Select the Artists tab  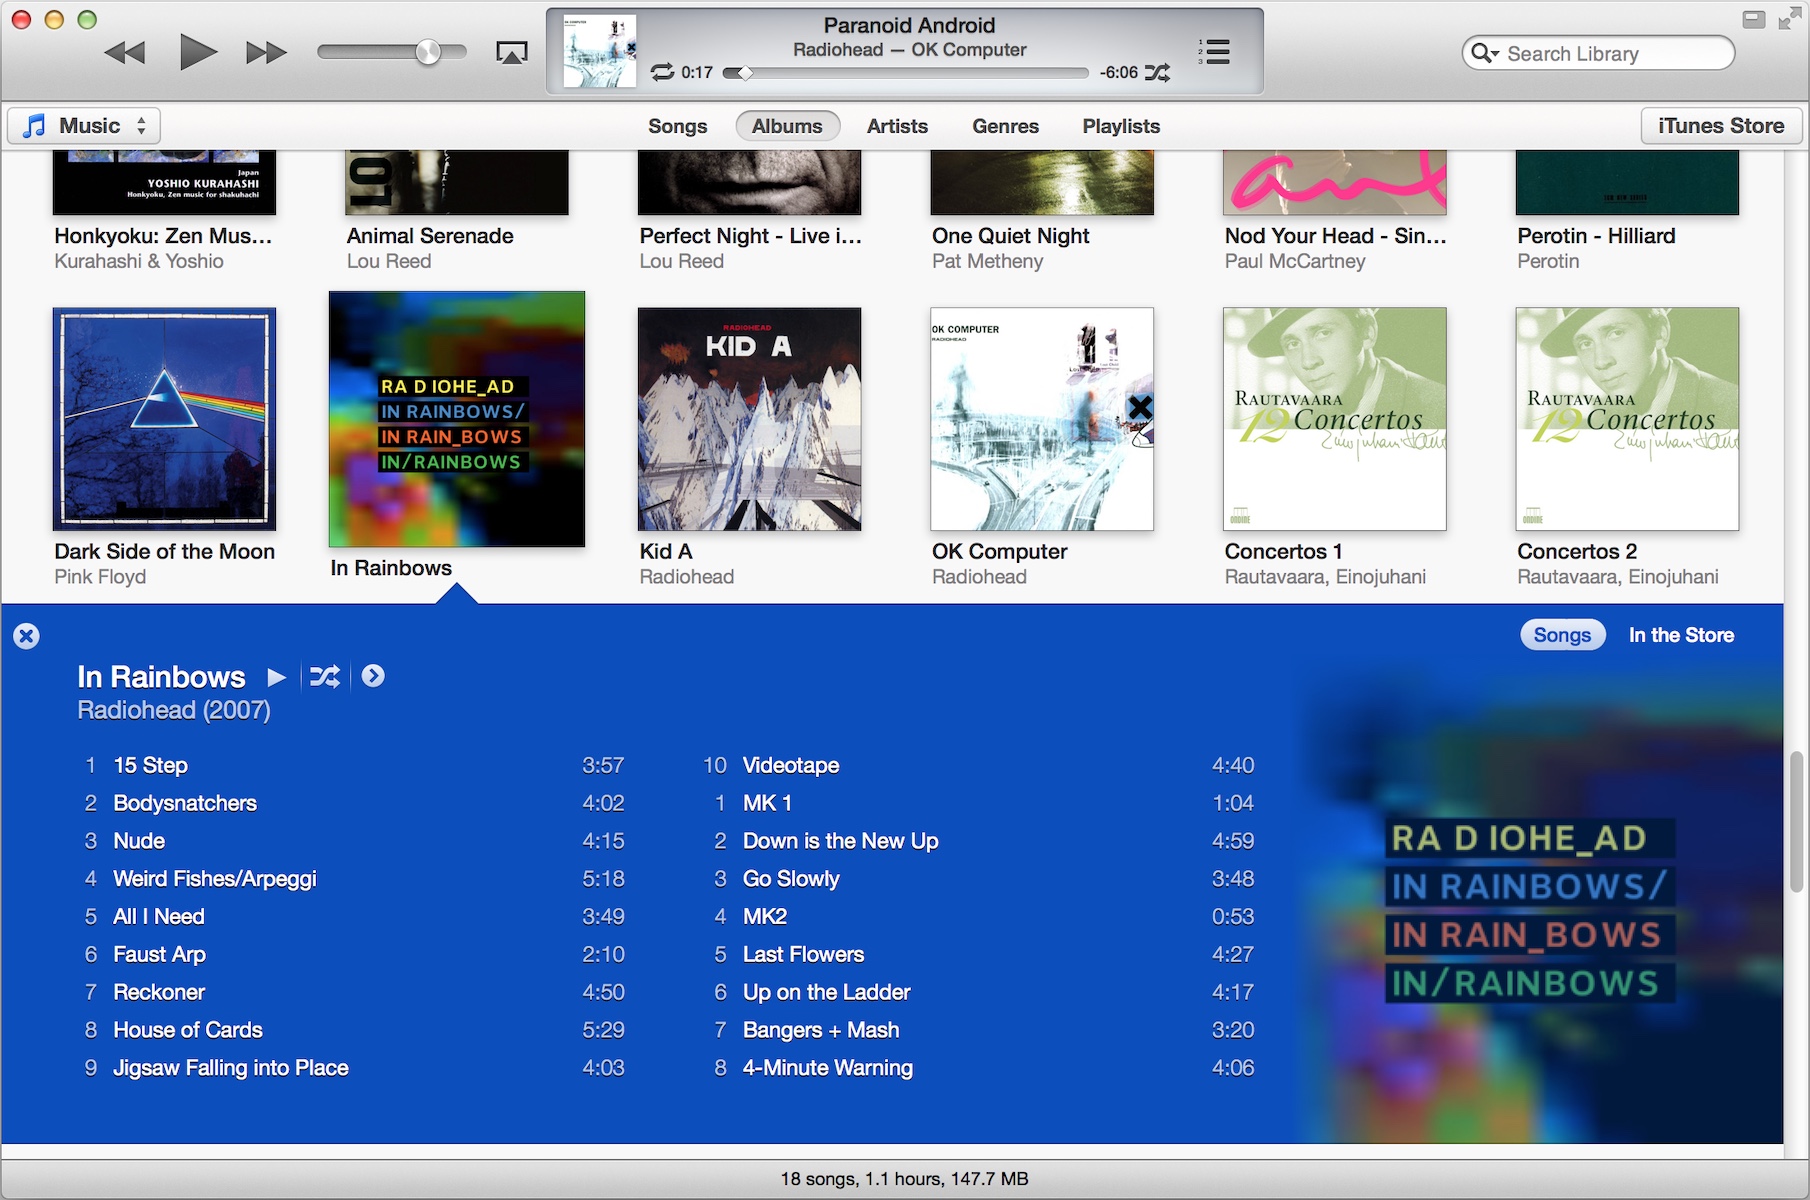[896, 126]
